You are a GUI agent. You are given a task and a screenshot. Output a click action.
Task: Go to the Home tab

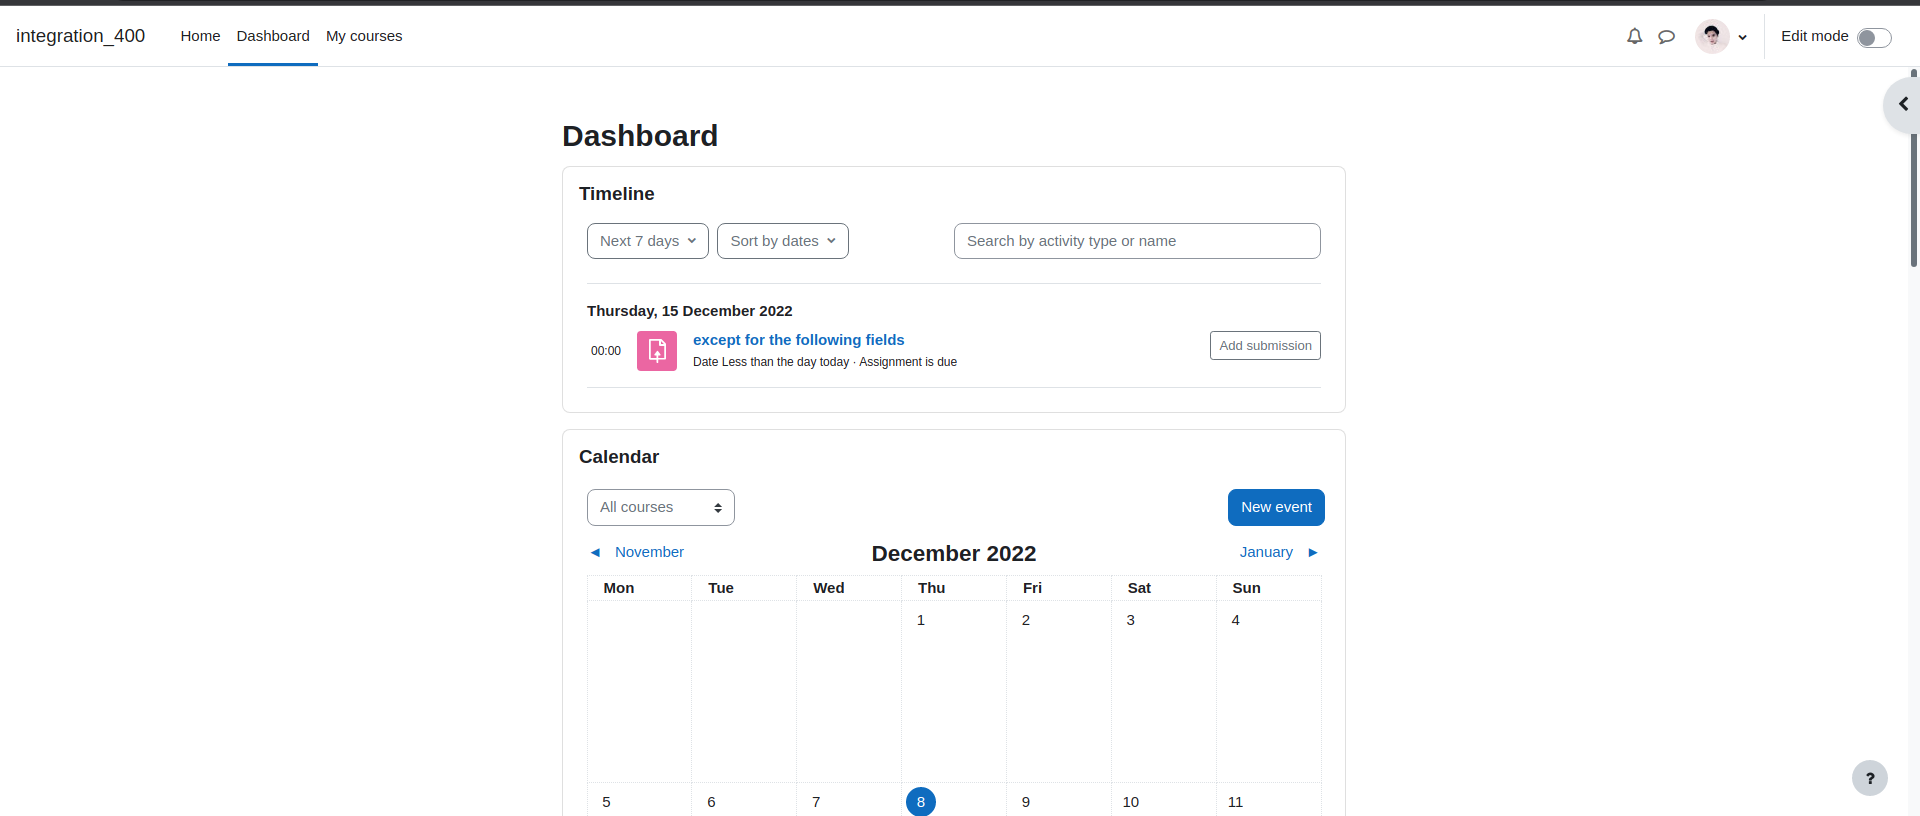(x=200, y=36)
